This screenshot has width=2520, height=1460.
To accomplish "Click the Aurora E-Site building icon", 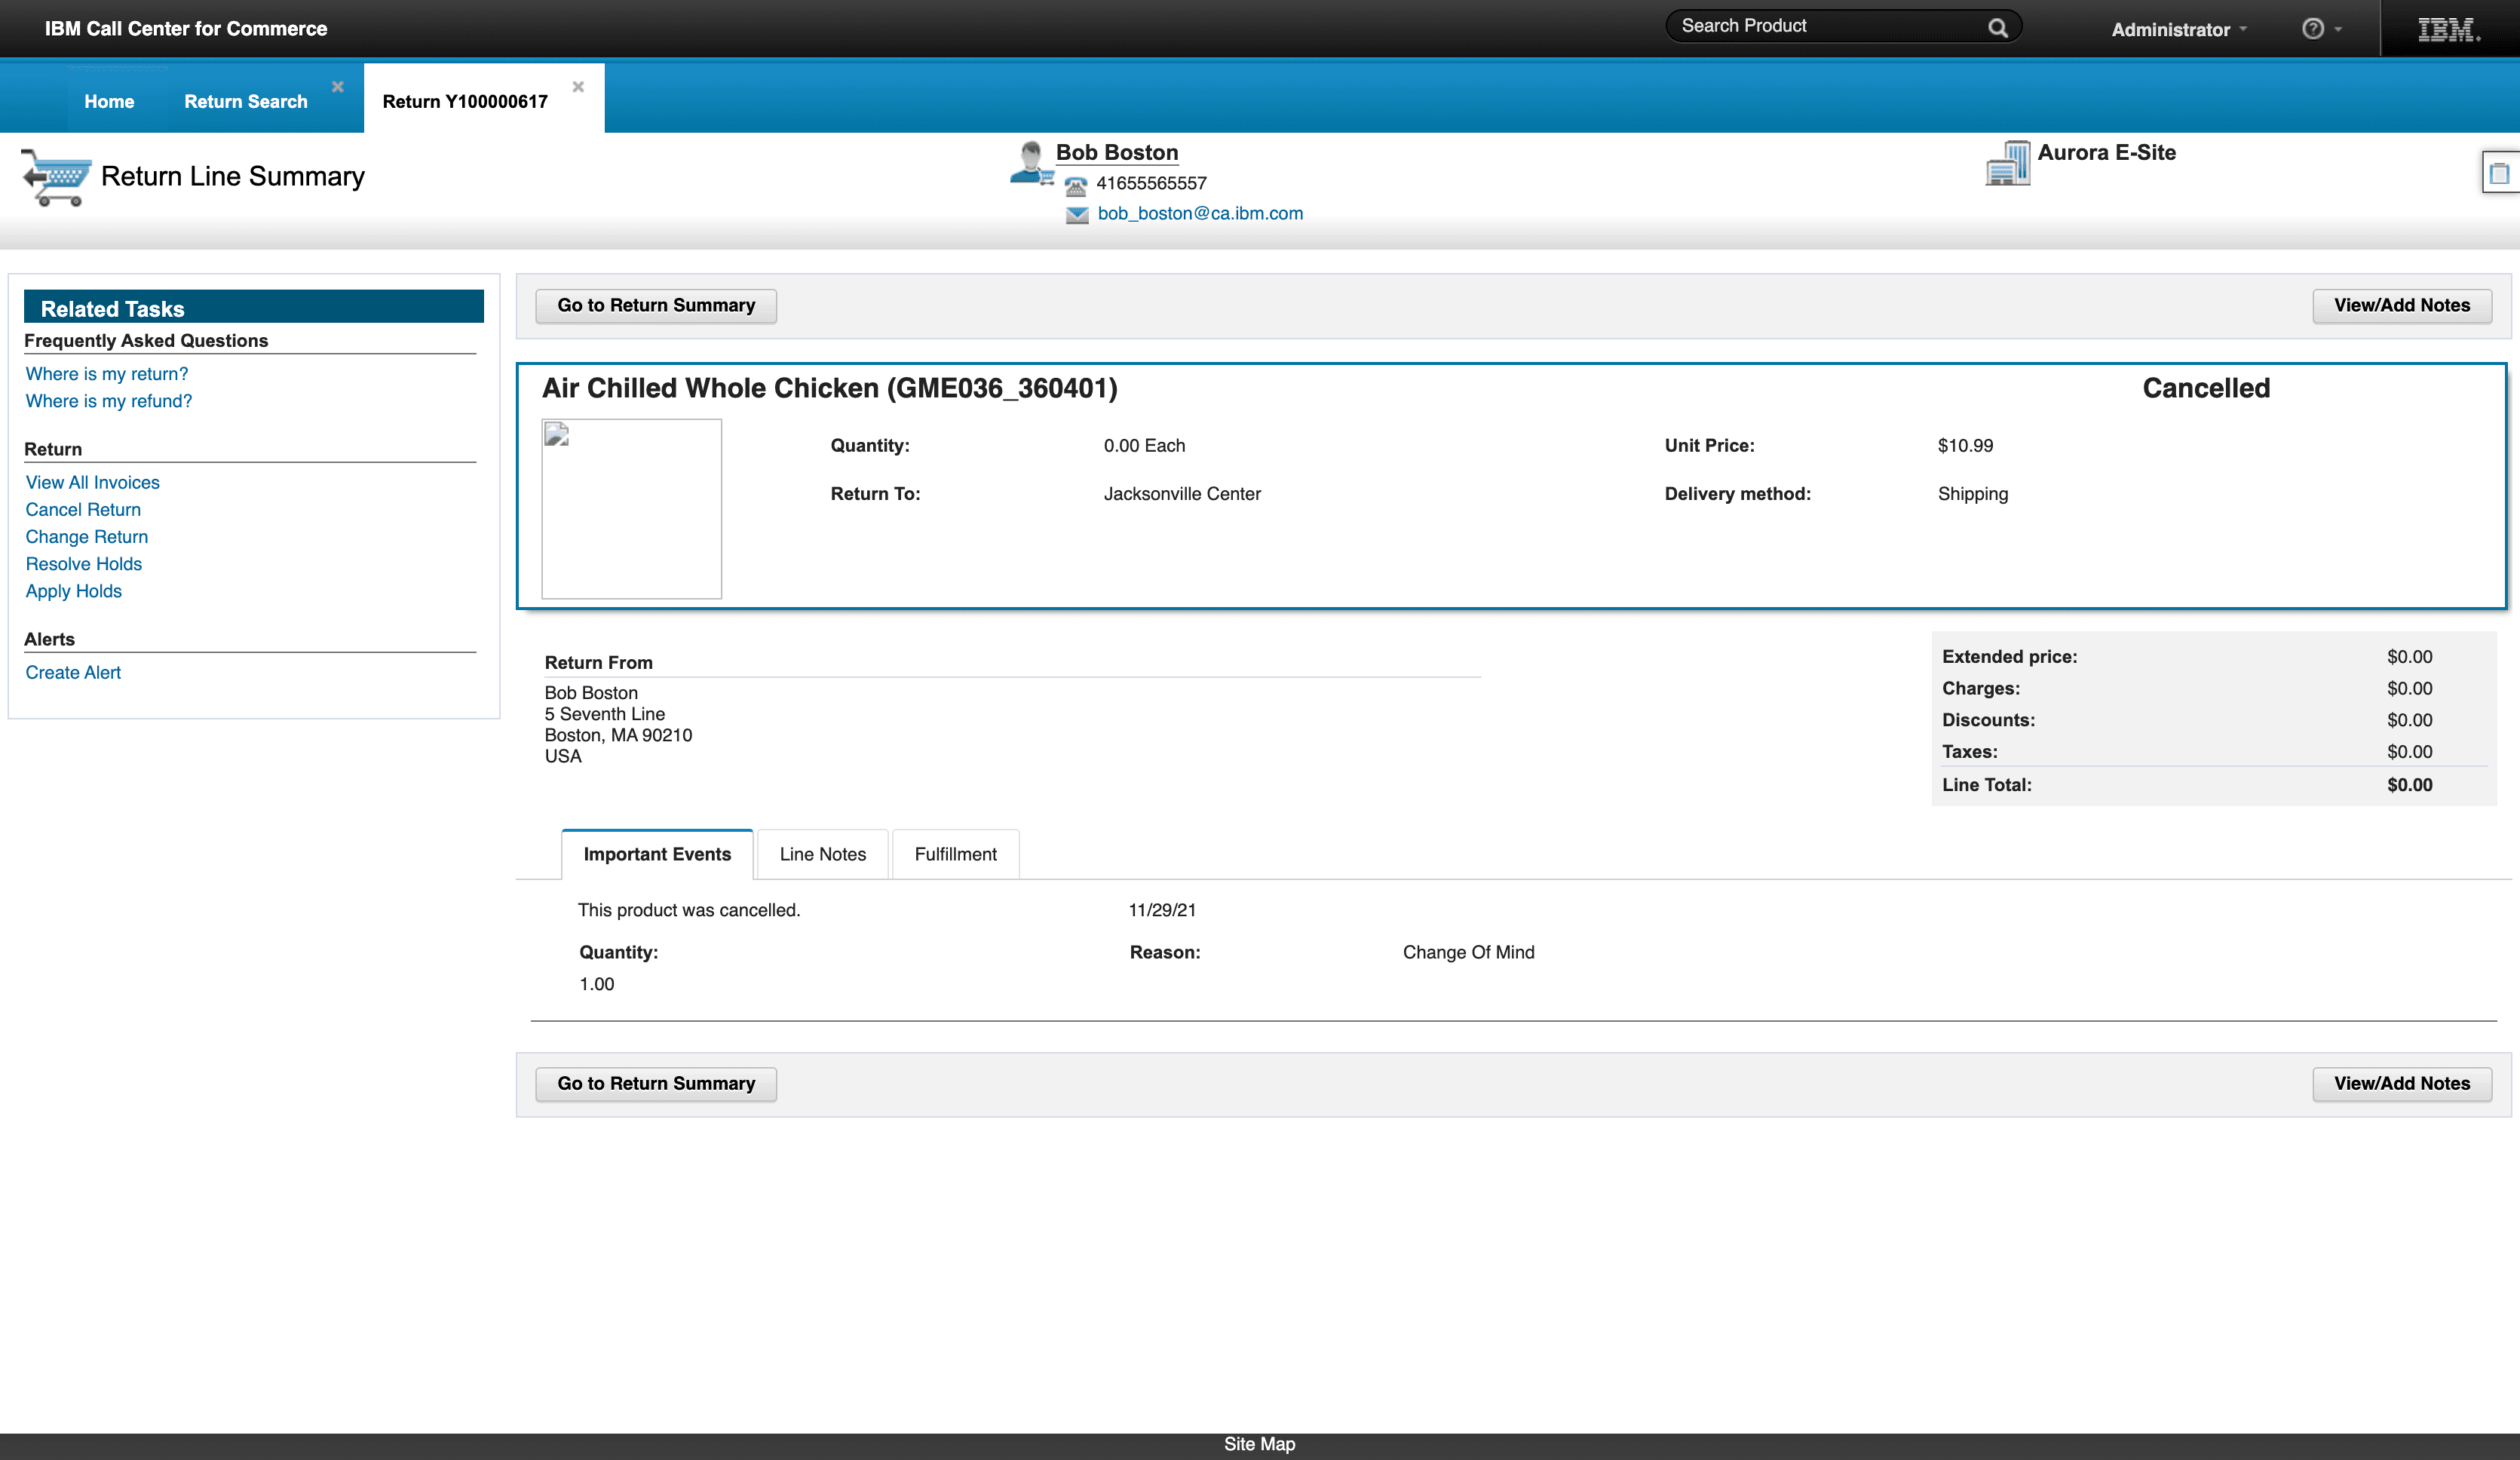I will 2007,164.
